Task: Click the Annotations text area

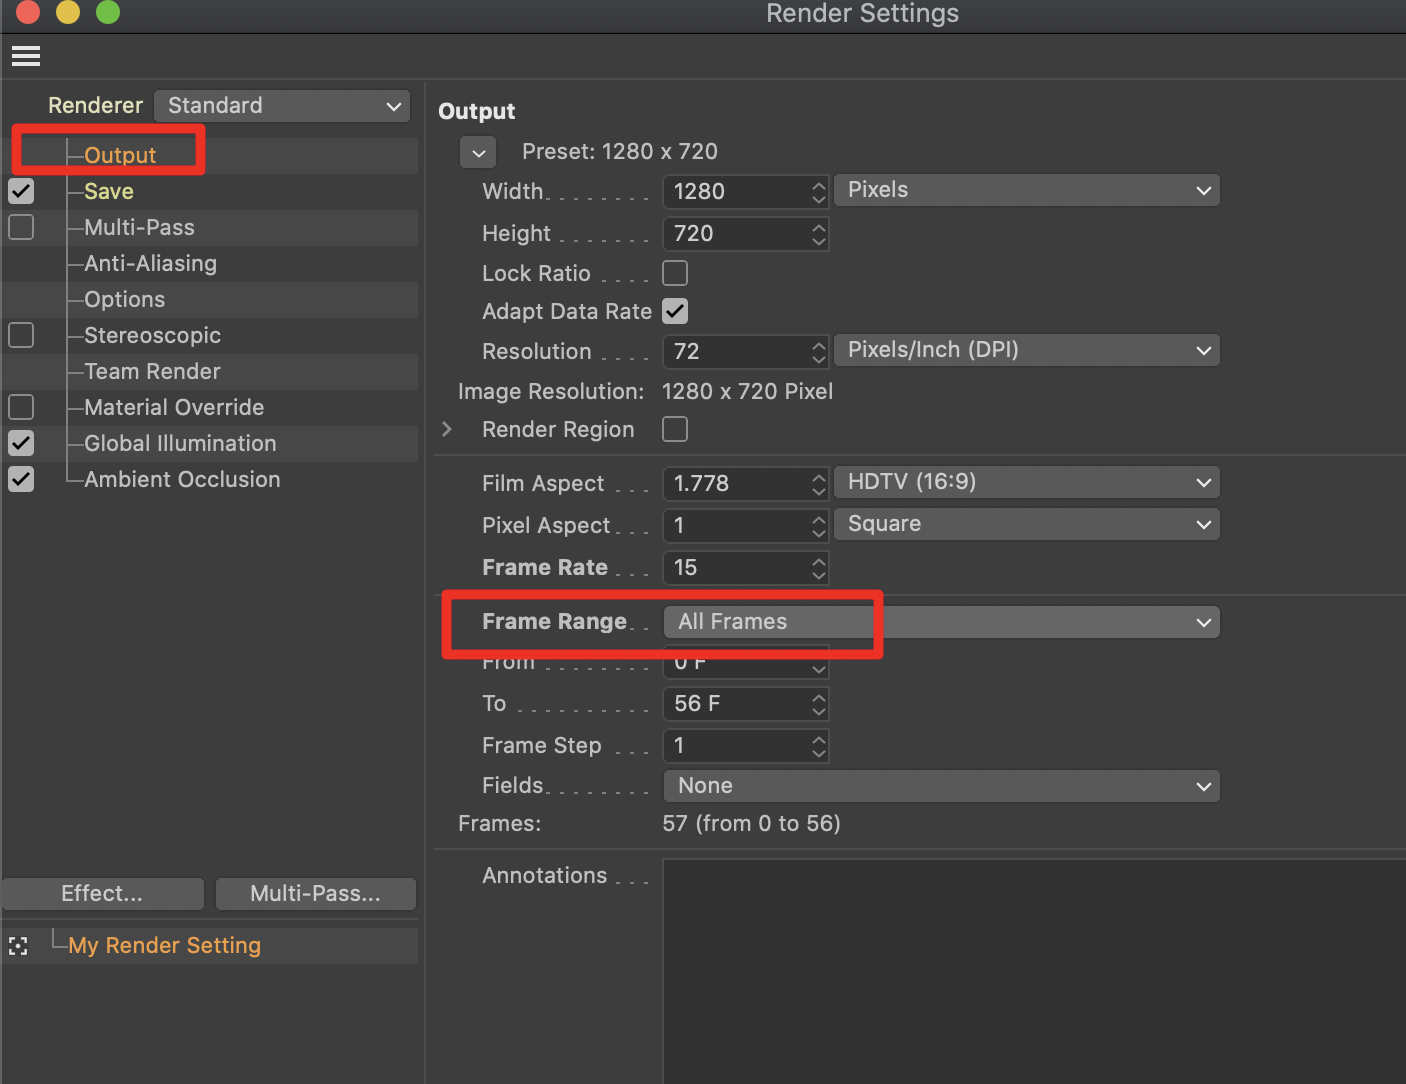Action: point(1034,971)
